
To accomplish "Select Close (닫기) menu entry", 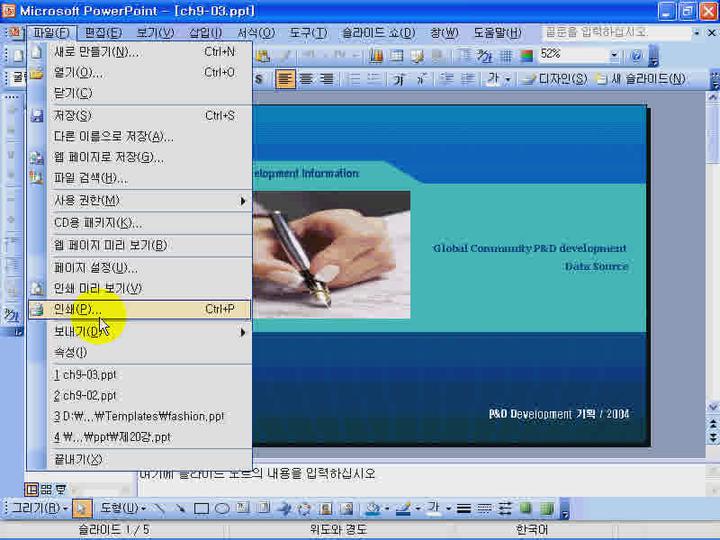I will (x=139, y=93).
